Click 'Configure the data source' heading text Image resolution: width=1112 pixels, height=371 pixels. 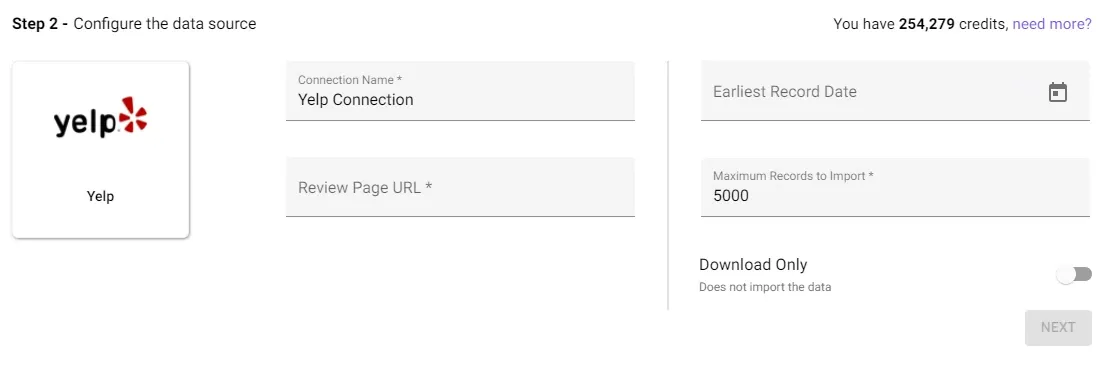165,23
